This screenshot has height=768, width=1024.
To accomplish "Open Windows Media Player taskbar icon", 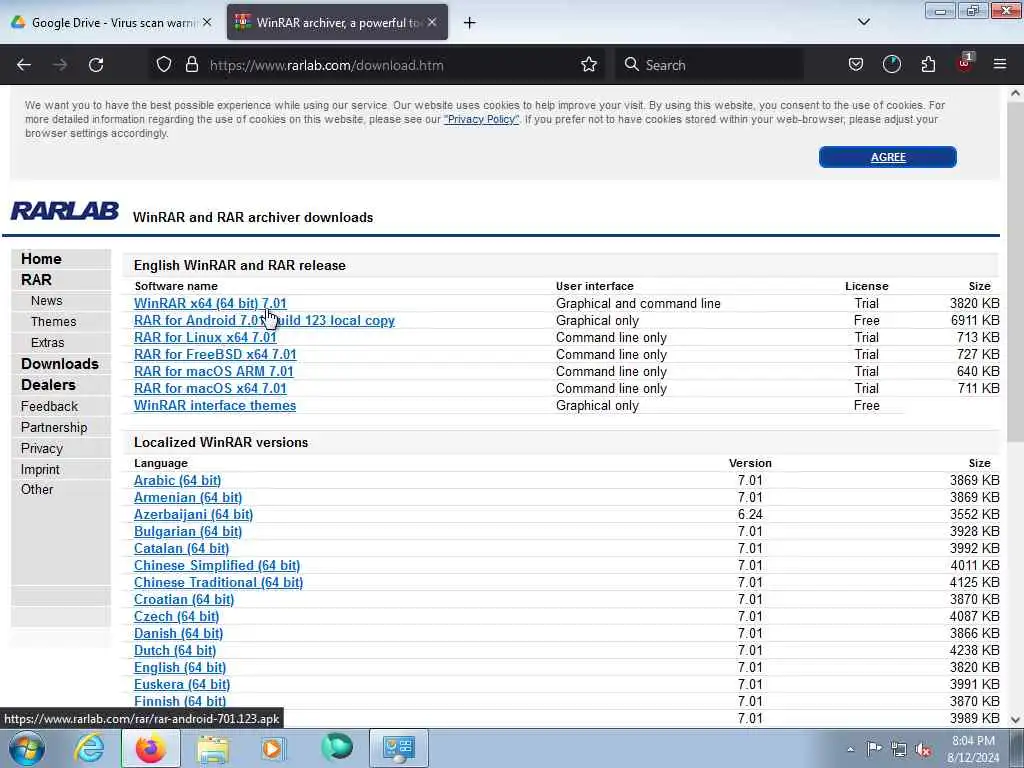I will point(274,748).
